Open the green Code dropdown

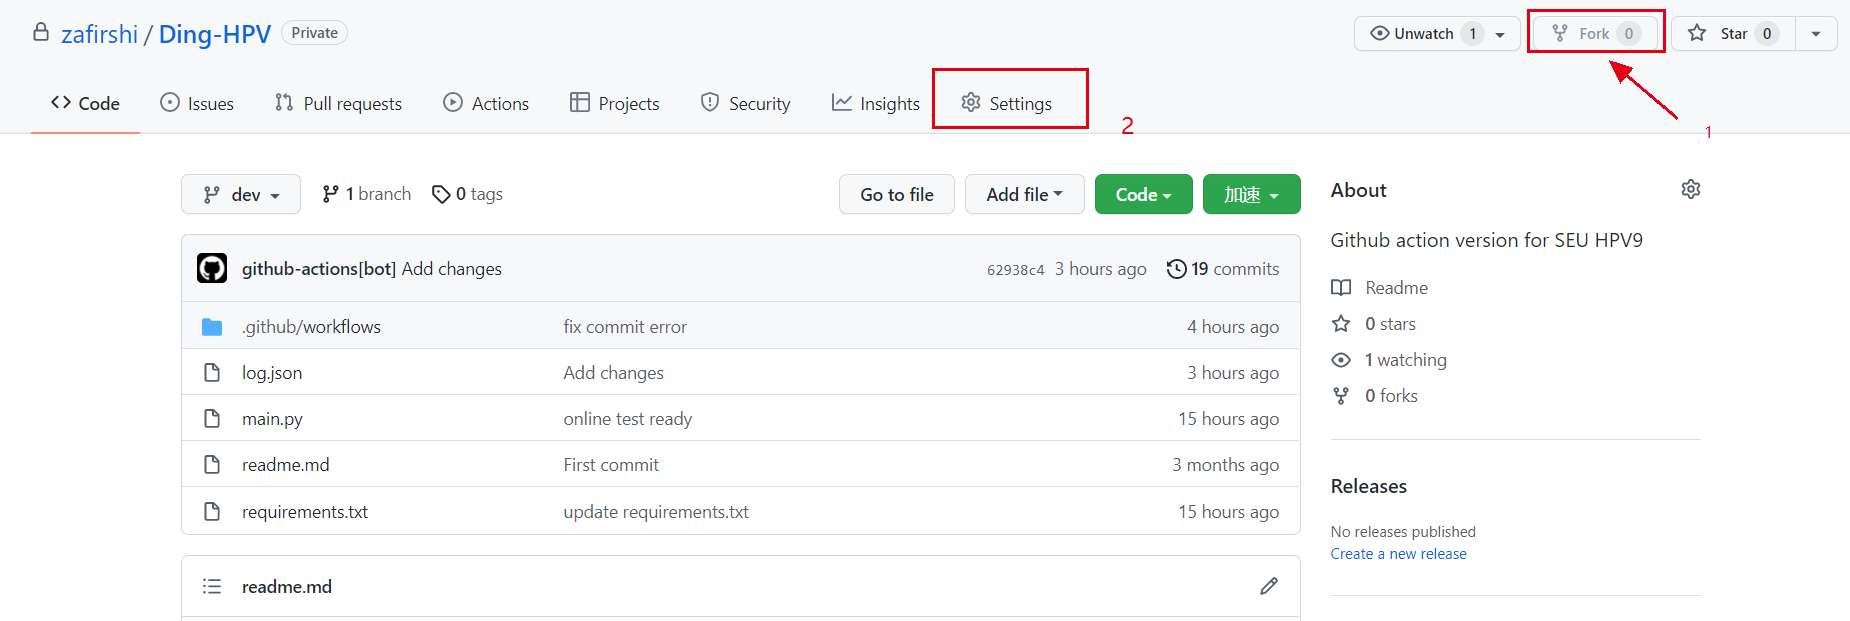(1144, 194)
